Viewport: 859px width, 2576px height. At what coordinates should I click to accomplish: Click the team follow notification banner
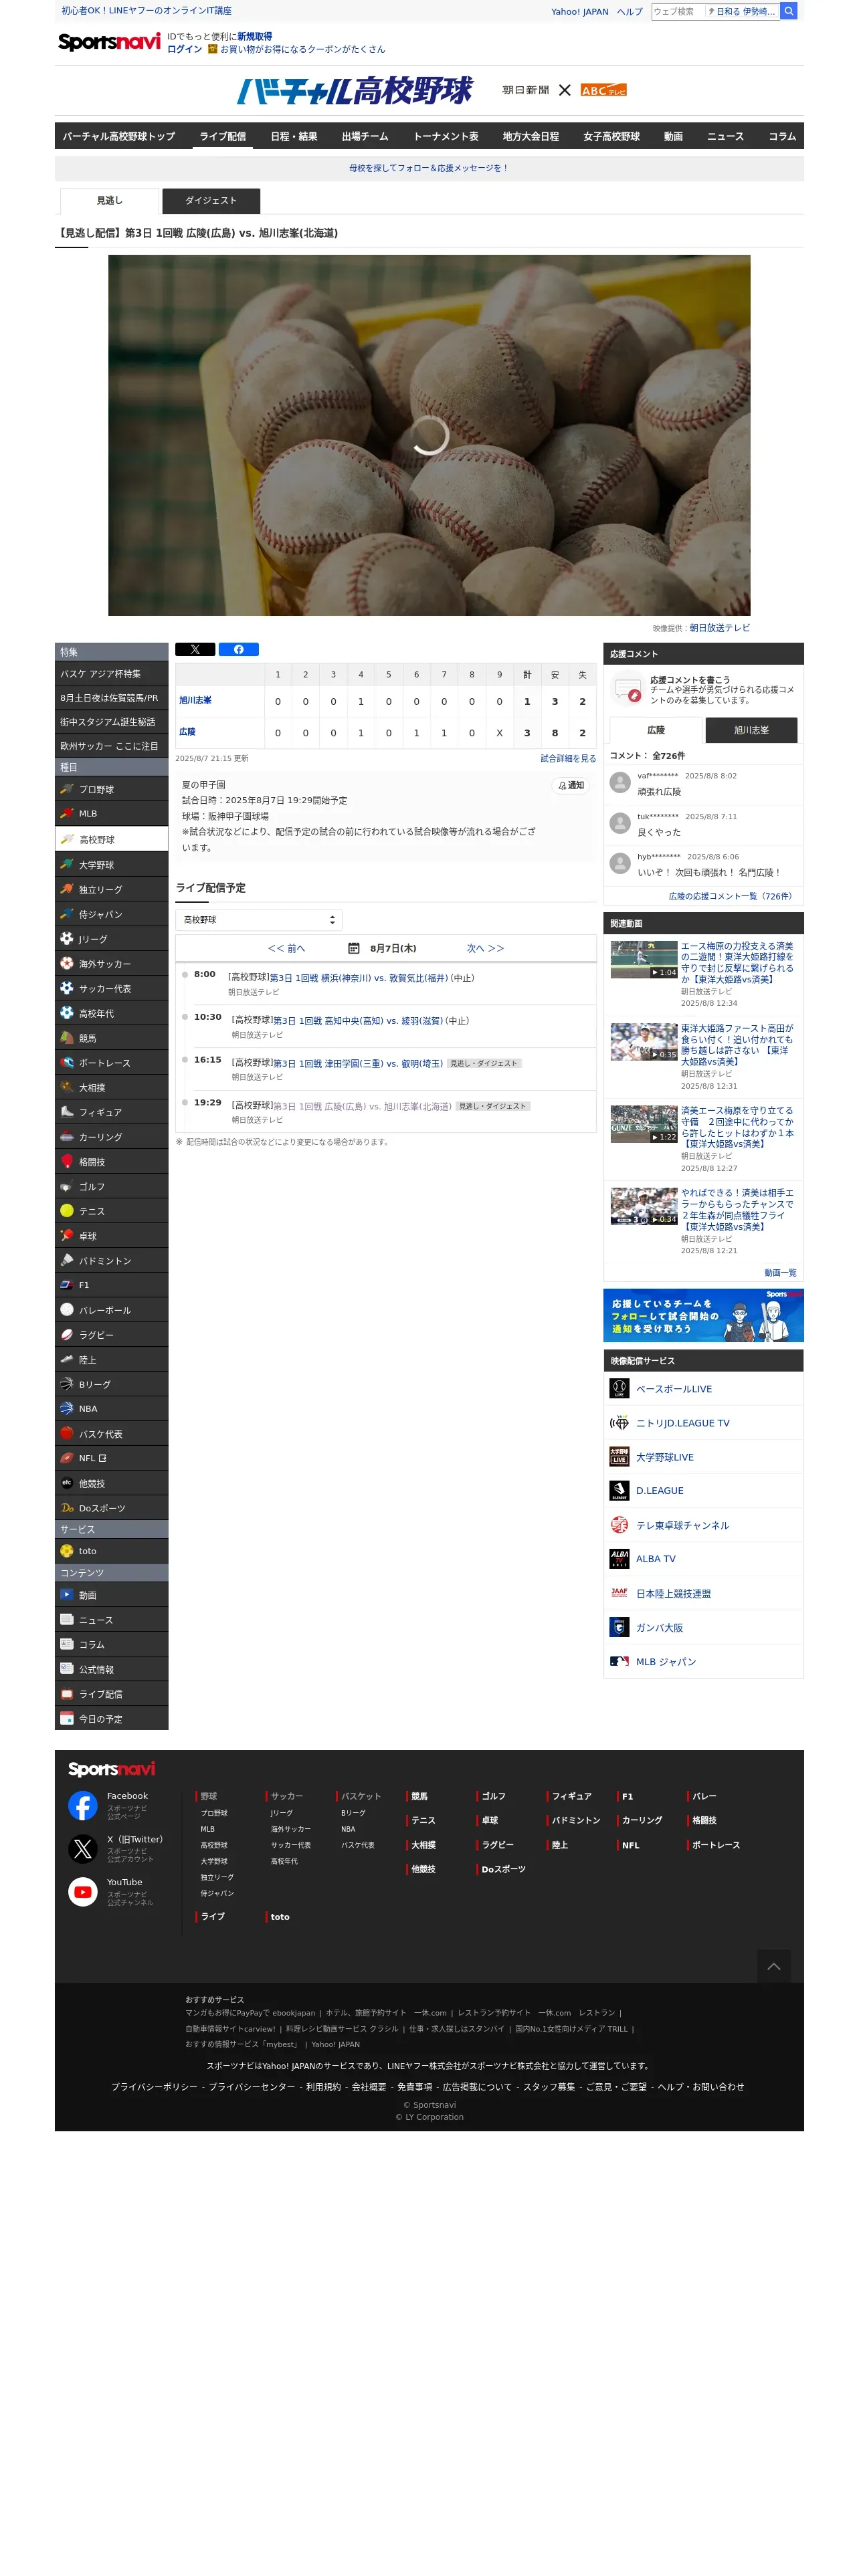(x=703, y=1315)
